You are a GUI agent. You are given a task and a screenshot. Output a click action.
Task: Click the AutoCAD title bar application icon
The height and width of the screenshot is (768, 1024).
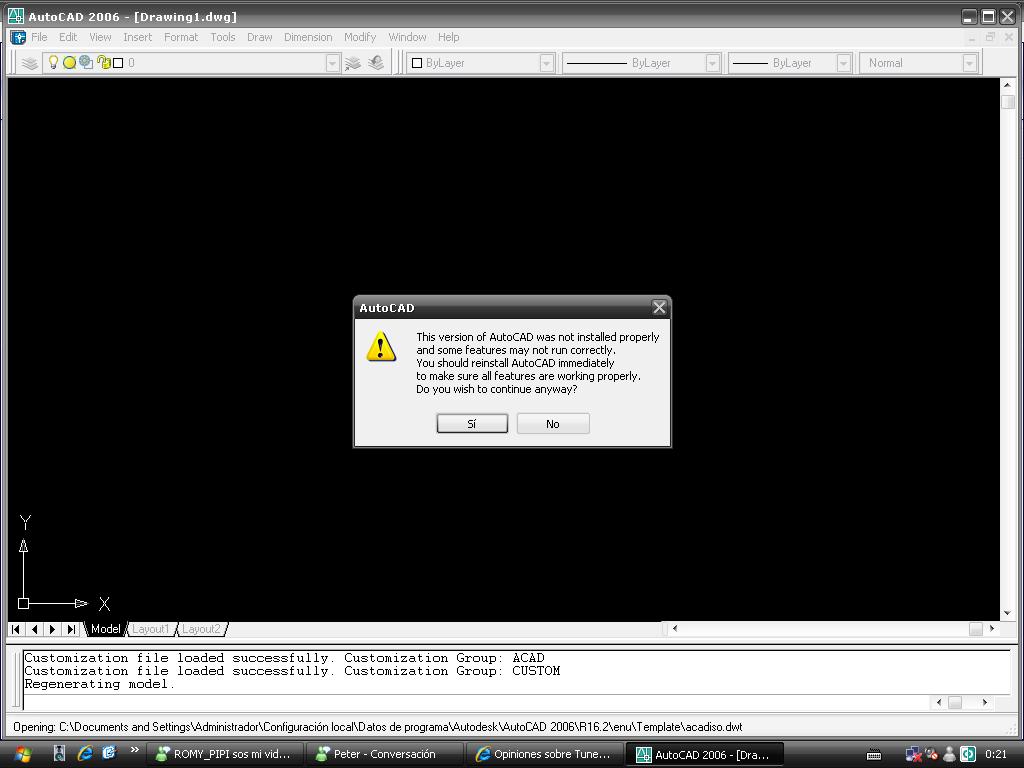coord(16,16)
